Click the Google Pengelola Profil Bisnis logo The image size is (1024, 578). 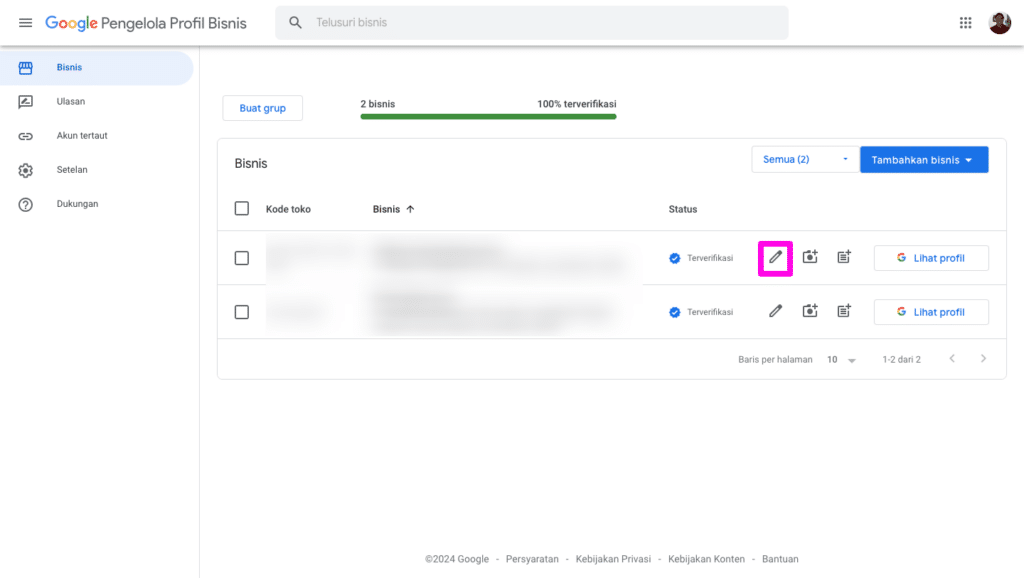pos(146,24)
